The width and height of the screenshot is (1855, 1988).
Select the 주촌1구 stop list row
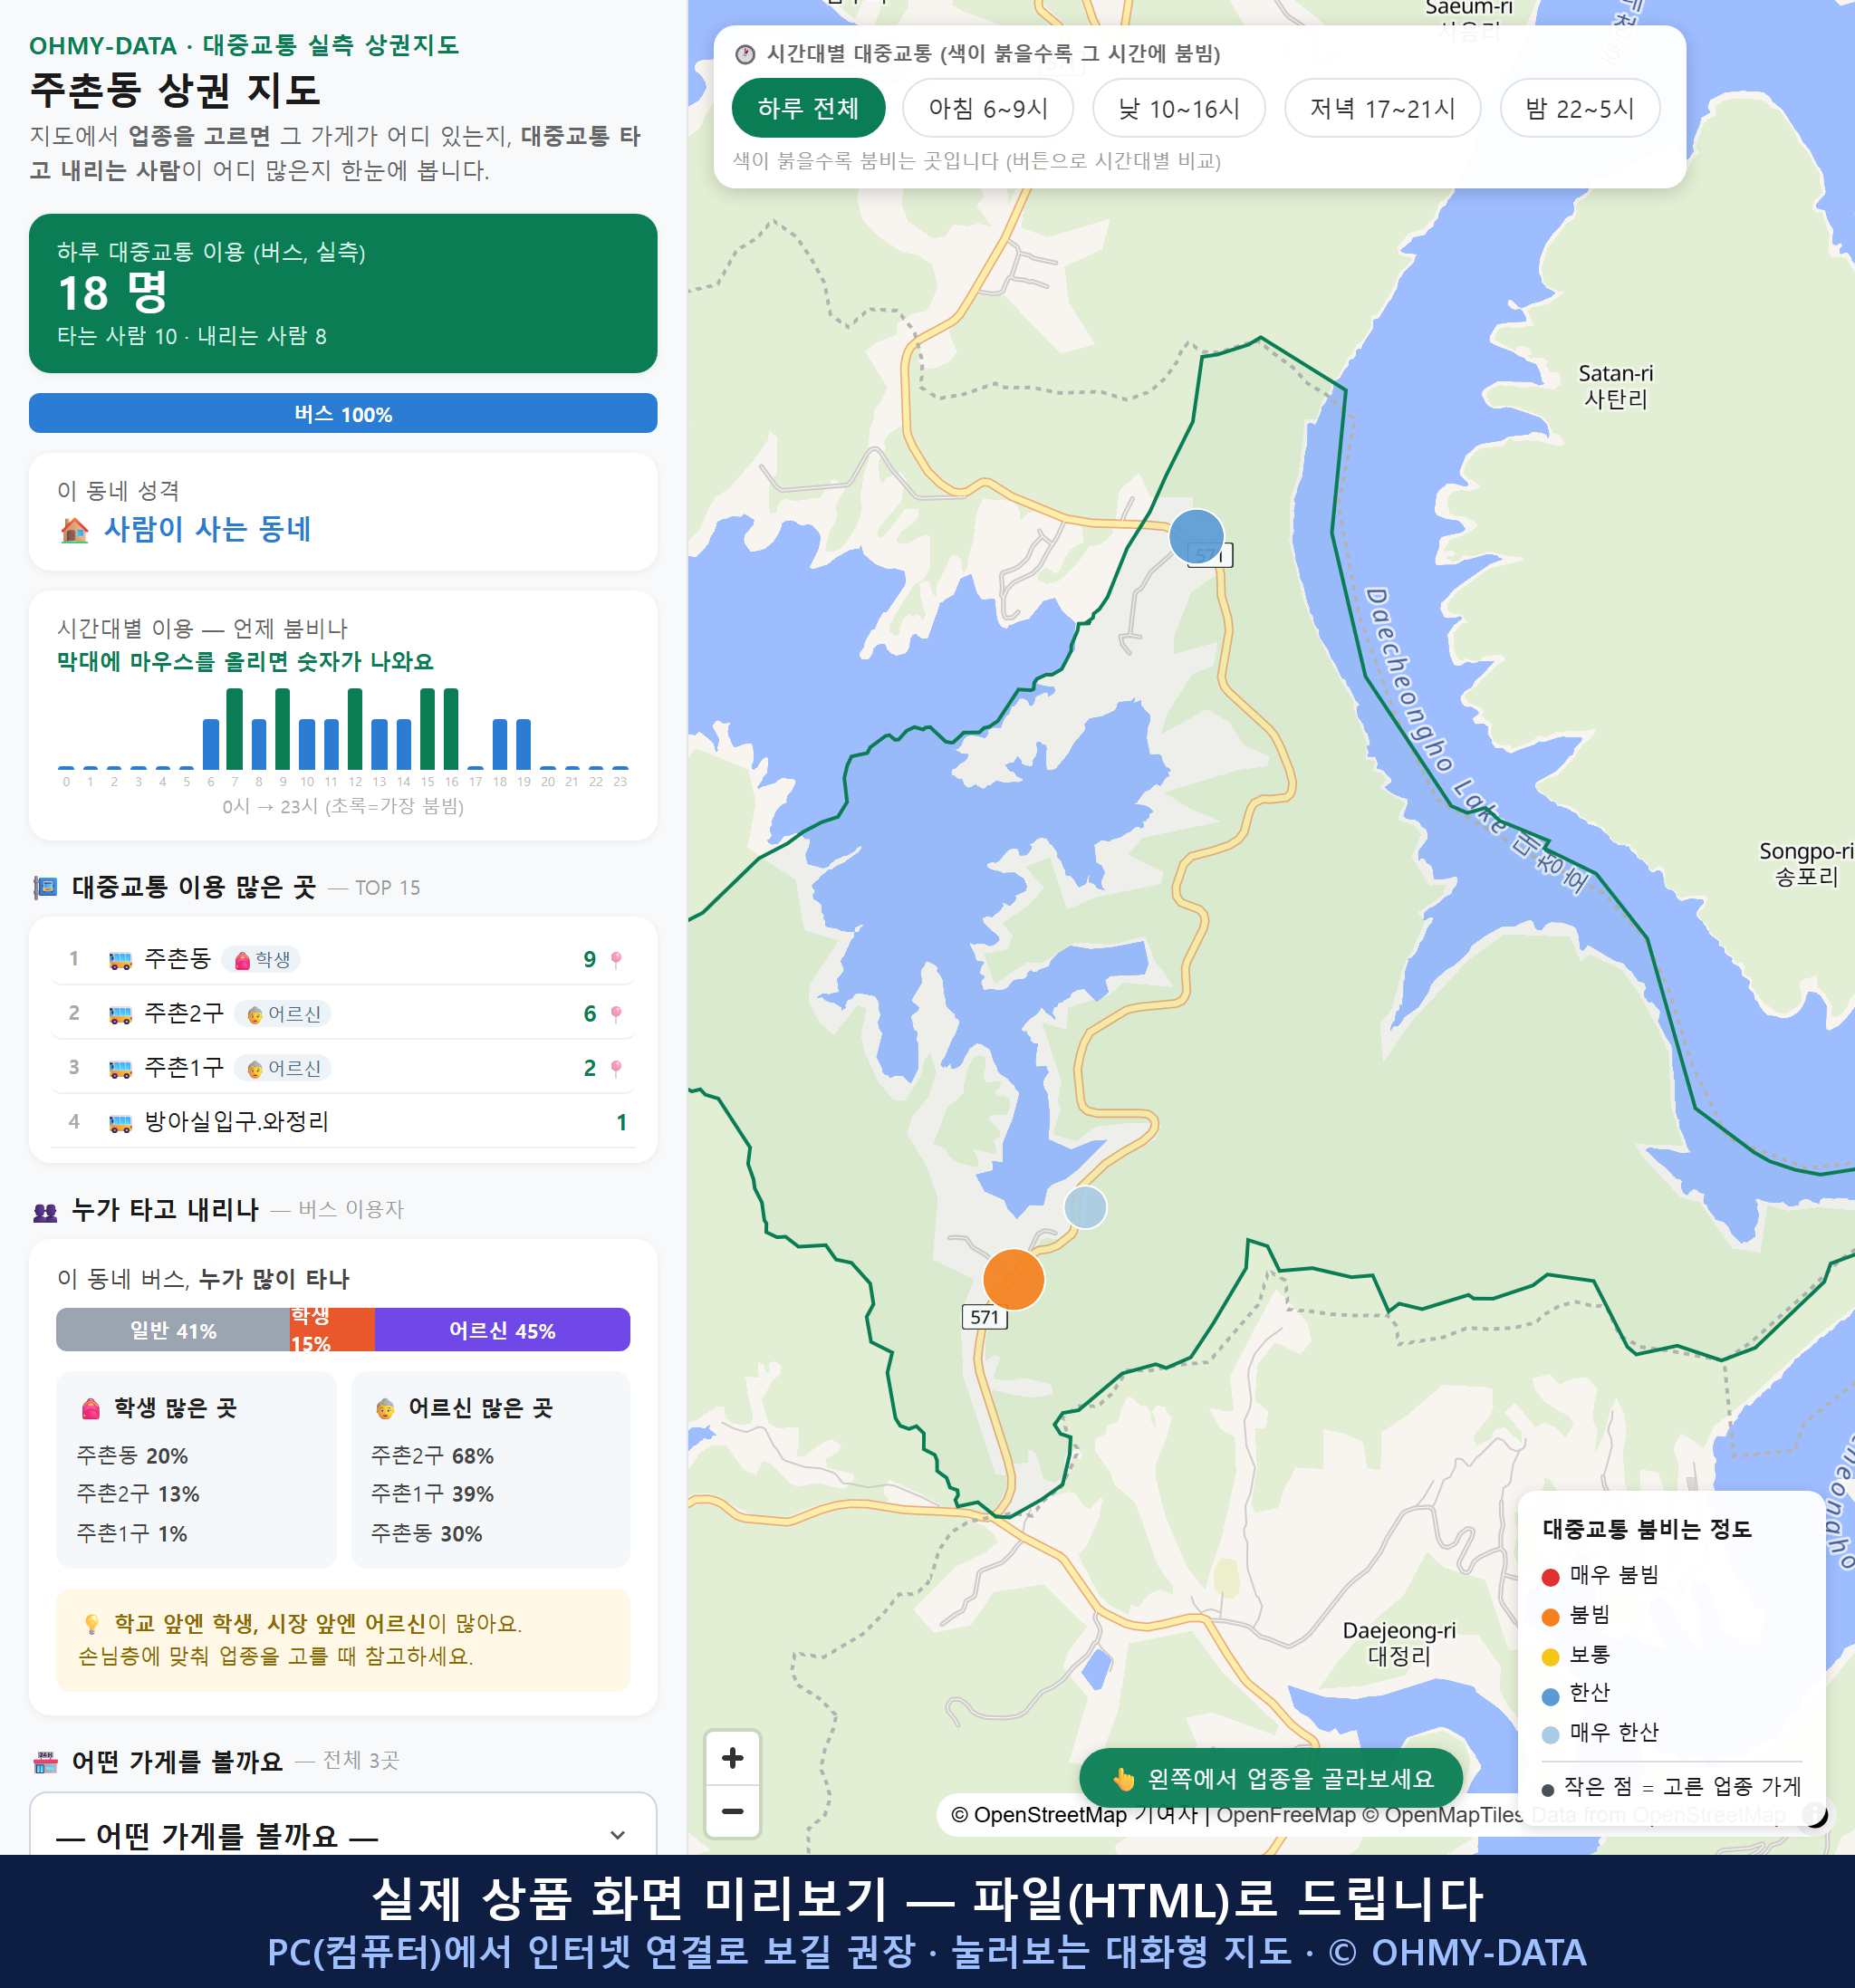click(343, 1067)
